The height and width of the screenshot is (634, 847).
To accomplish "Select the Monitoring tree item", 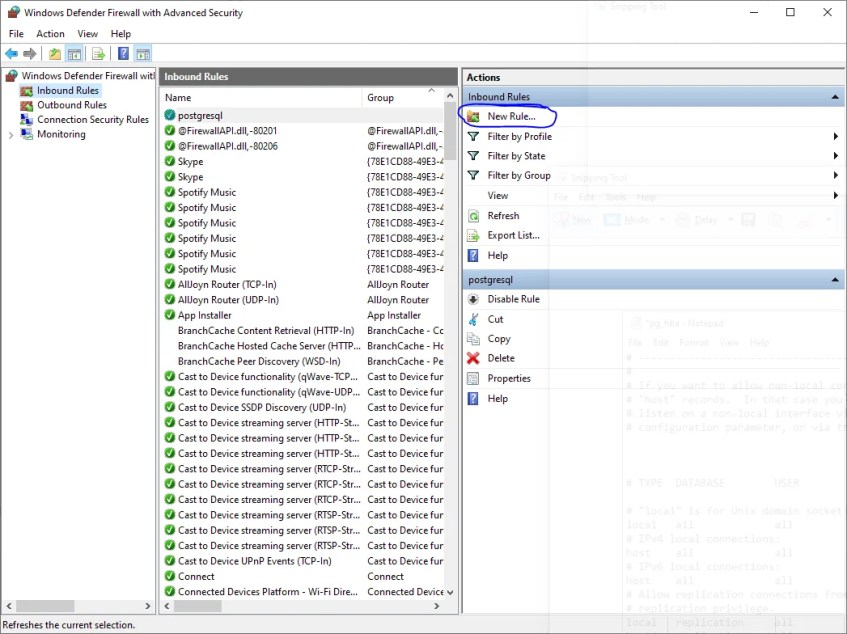I will click(61, 134).
